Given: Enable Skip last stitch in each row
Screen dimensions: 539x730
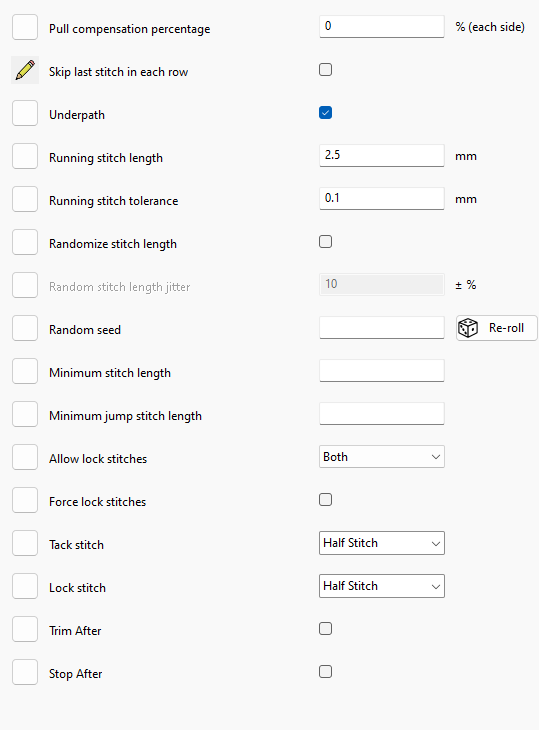Looking at the screenshot, I should tap(325, 70).
